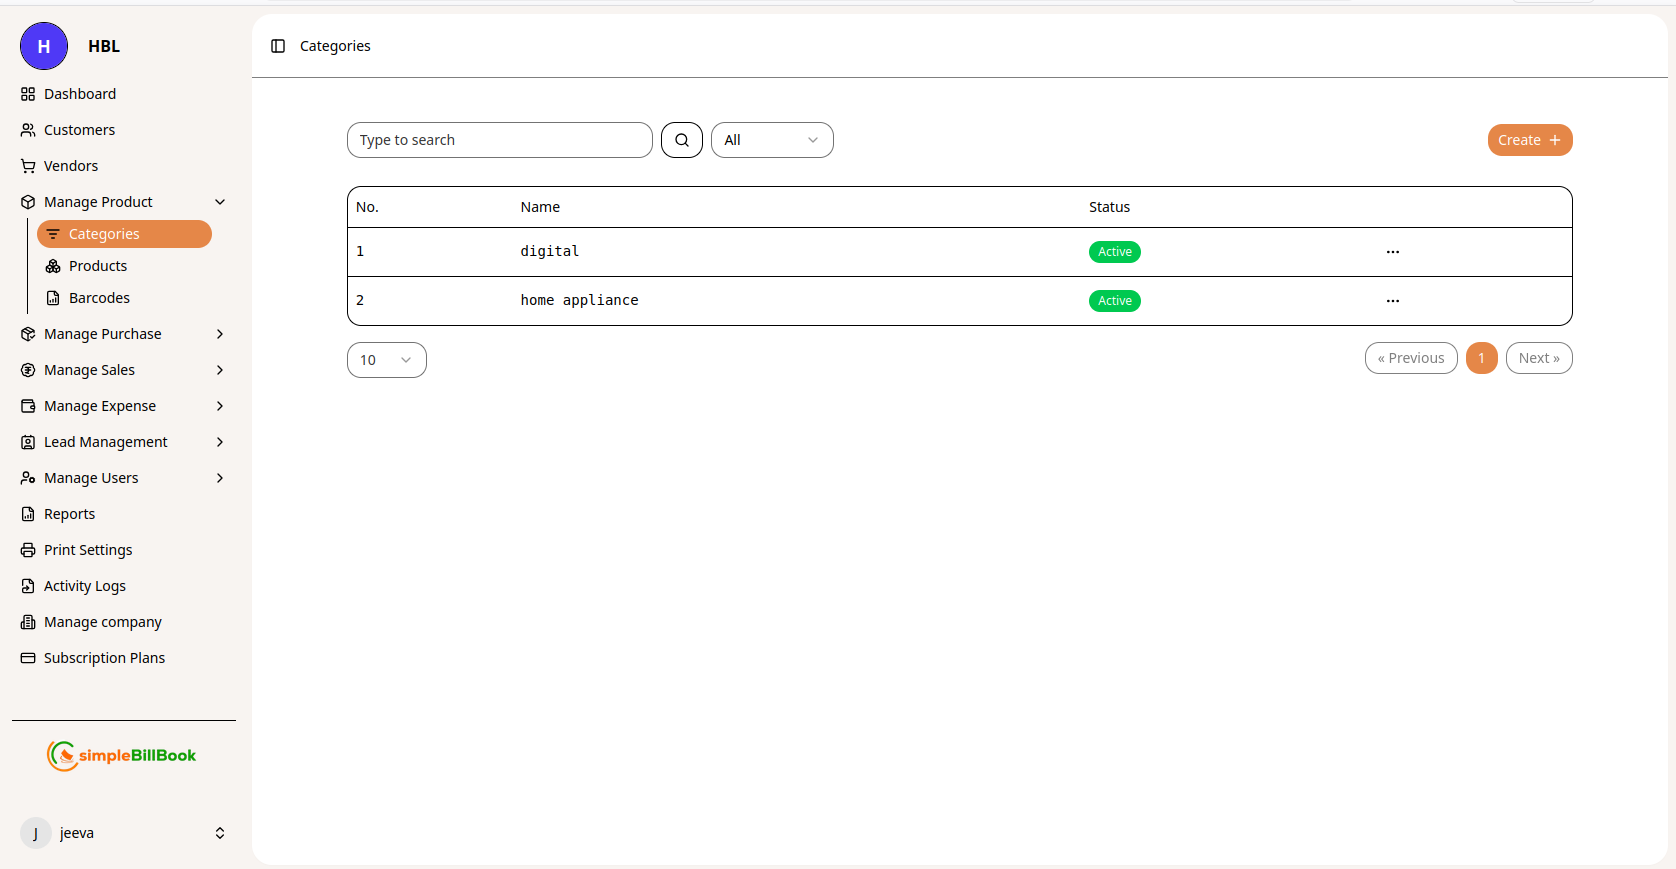The height and width of the screenshot is (869, 1676).
Task: Open the All status filter dropdown
Action: coord(771,140)
